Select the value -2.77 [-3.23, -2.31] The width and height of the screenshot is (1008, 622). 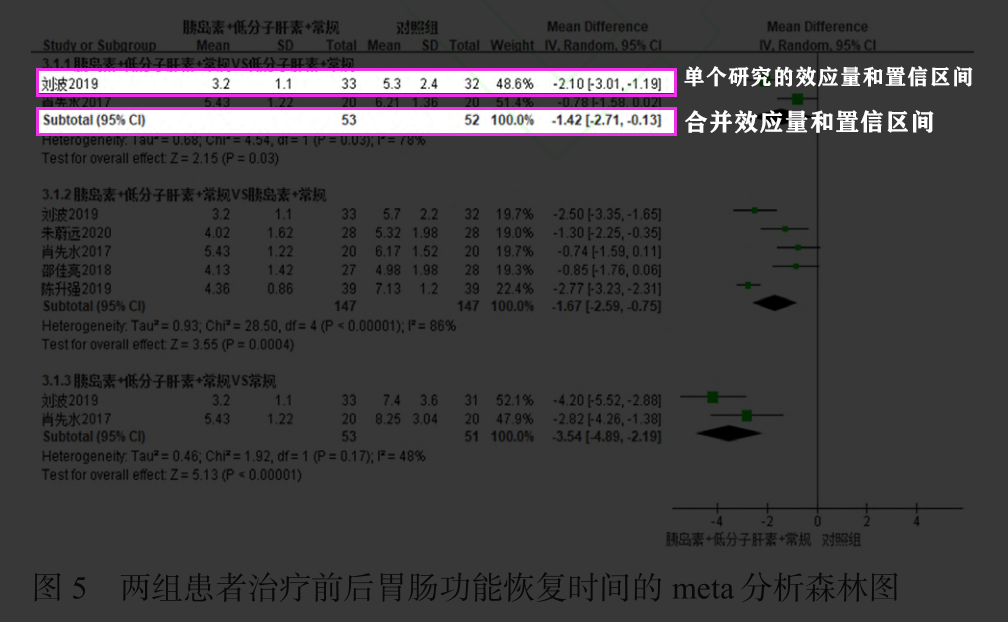pyautogui.click(x=607, y=289)
